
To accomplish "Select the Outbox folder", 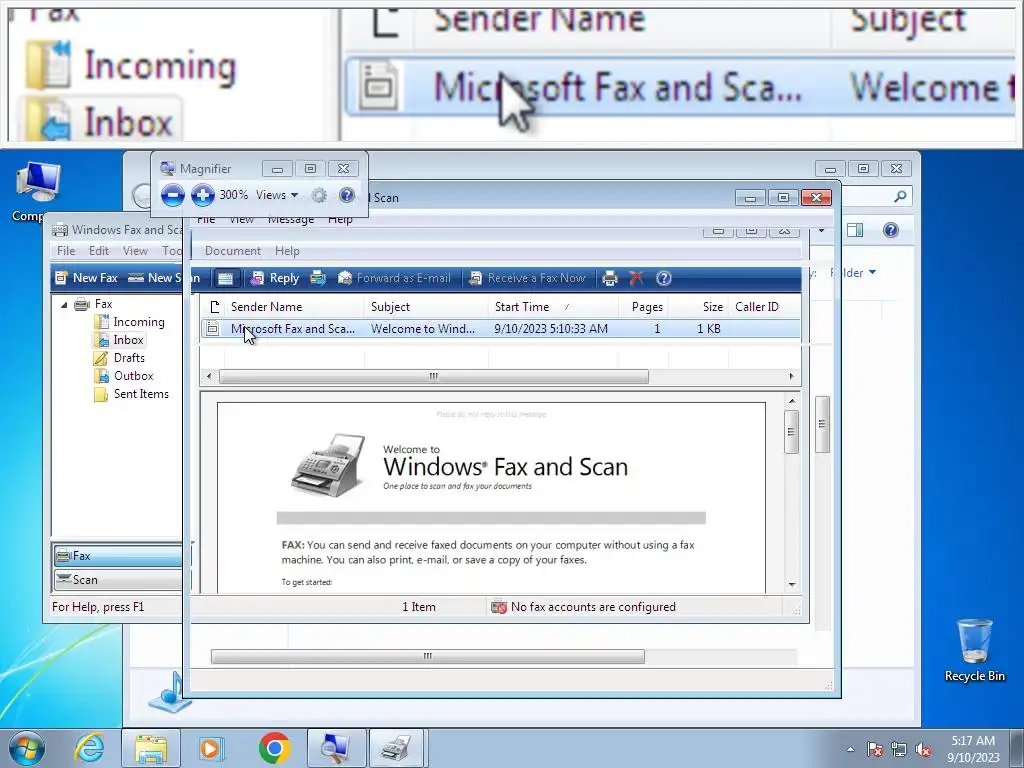I will coord(133,376).
